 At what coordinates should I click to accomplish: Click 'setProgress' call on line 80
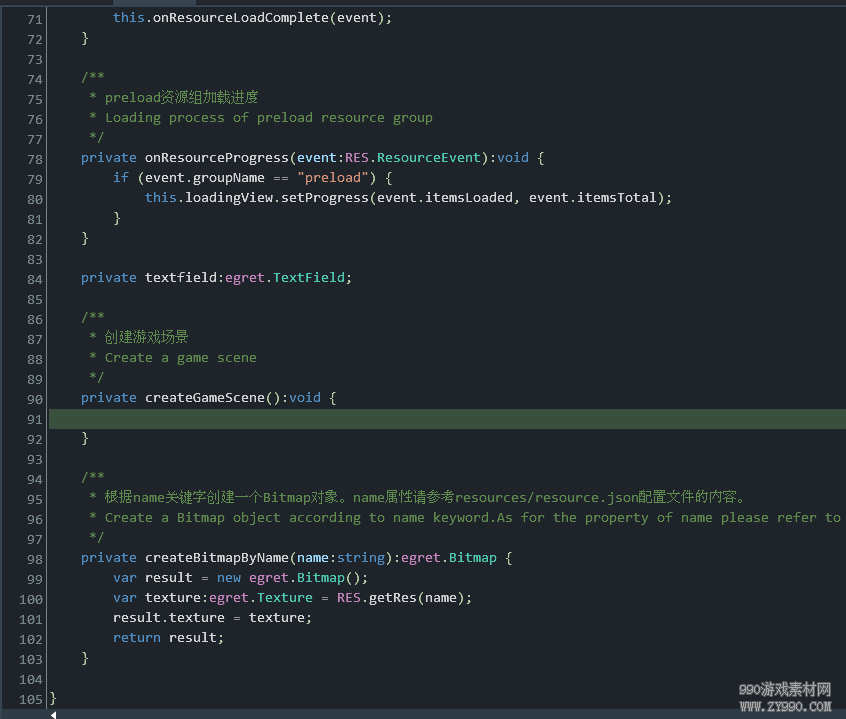point(325,197)
